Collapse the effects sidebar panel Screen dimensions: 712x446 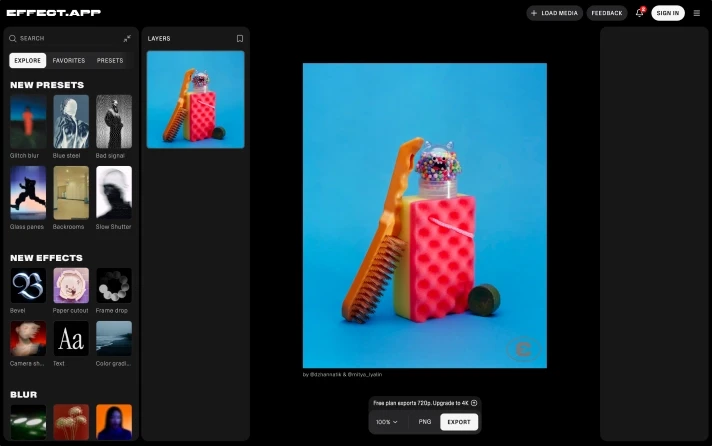[127, 39]
